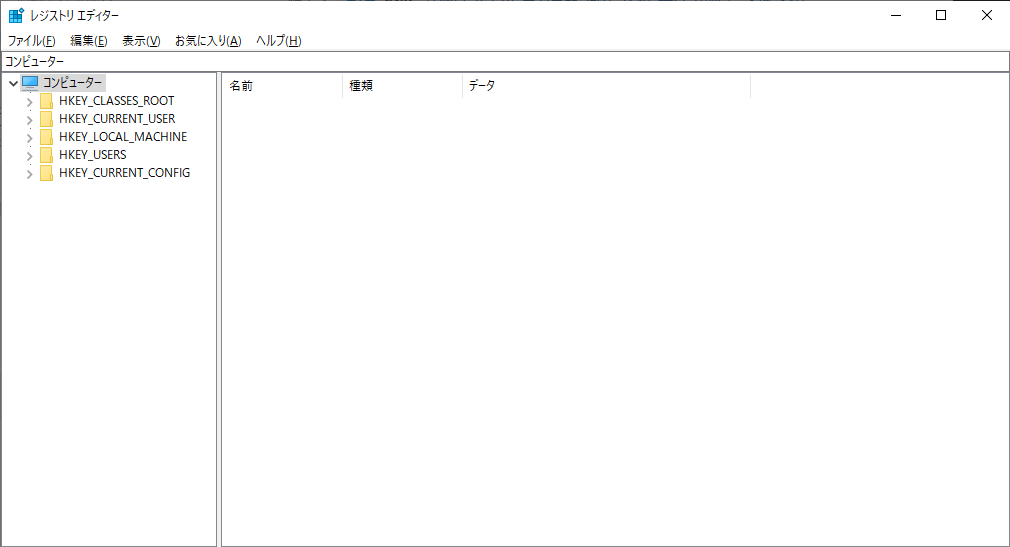Image resolution: width=1010 pixels, height=547 pixels.
Task: Click the HKEY_USERS folder icon
Action: (46, 155)
